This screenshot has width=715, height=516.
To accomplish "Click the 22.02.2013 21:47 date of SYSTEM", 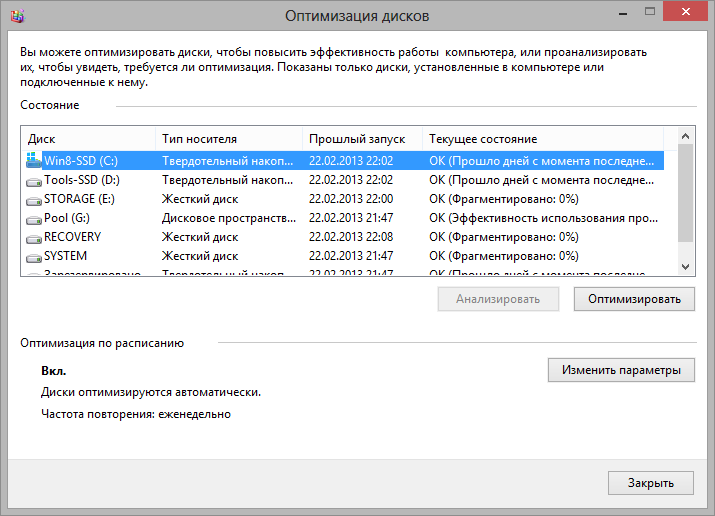I will point(351,256).
